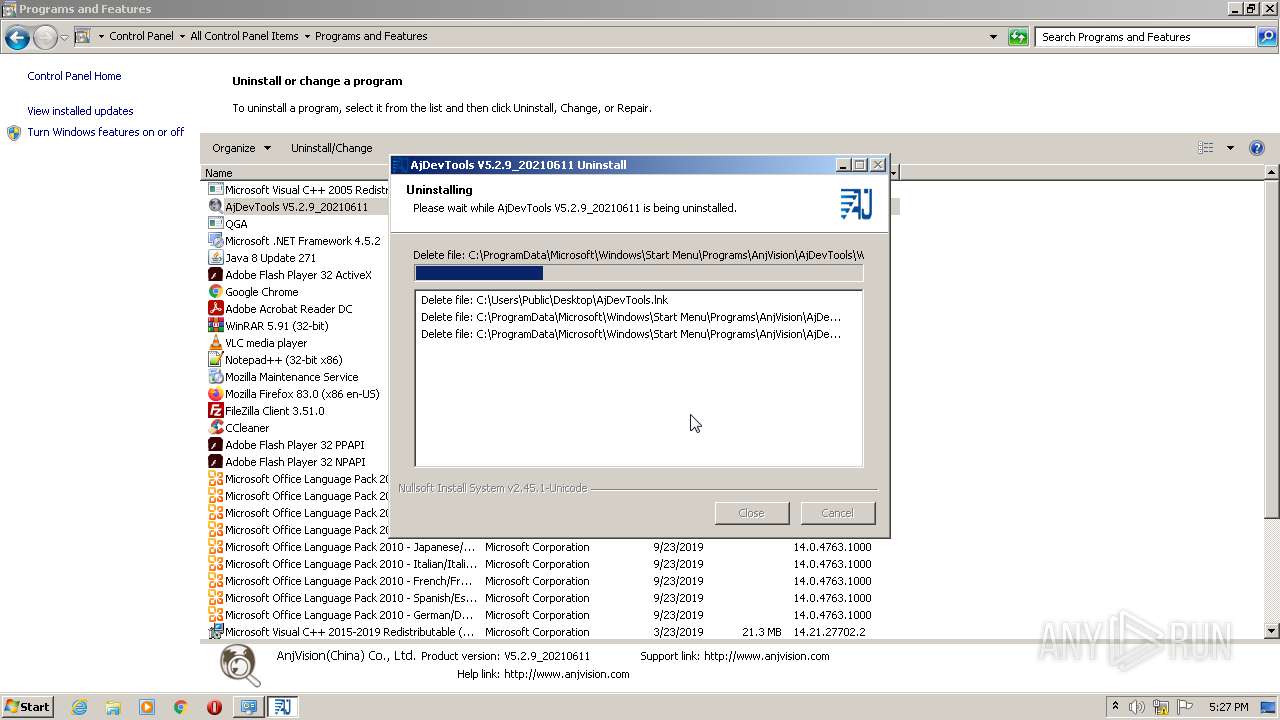Image resolution: width=1280 pixels, height=720 pixels.
Task: Select Adobe Acrobat Reader DC entry
Action: tap(288, 309)
